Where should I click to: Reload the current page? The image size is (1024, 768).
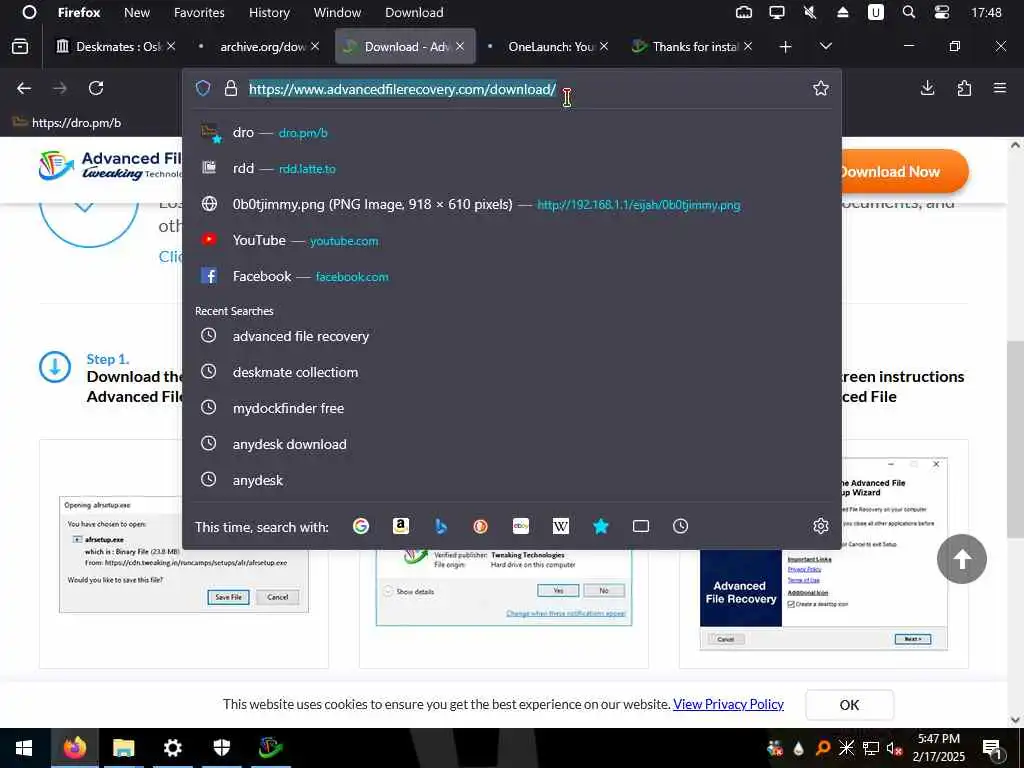(x=96, y=88)
